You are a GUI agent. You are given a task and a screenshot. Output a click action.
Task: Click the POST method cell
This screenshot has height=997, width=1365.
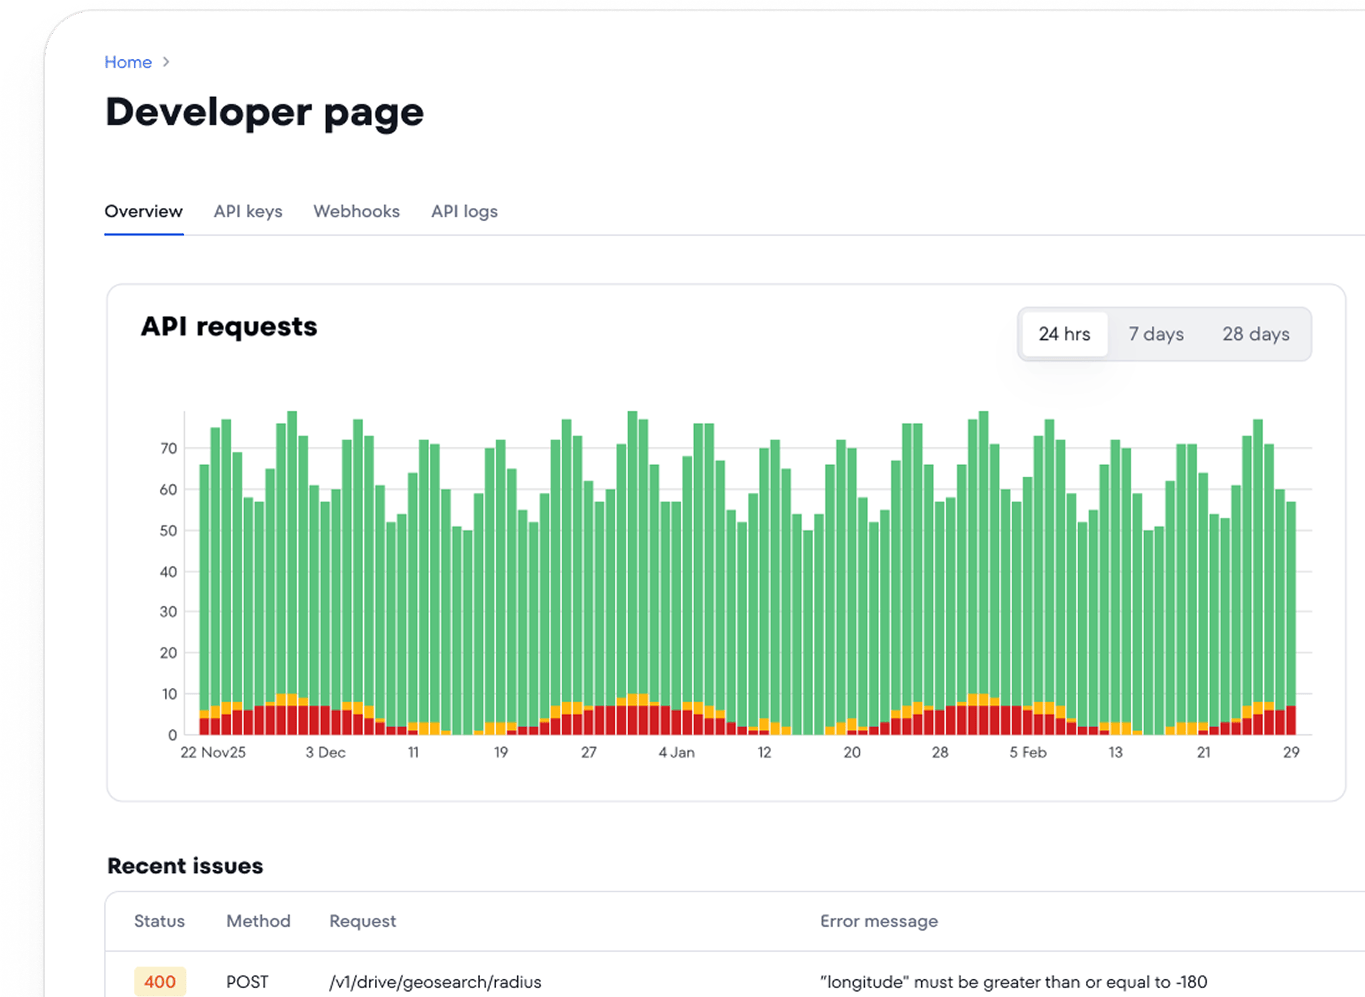(x=247, y=982)
